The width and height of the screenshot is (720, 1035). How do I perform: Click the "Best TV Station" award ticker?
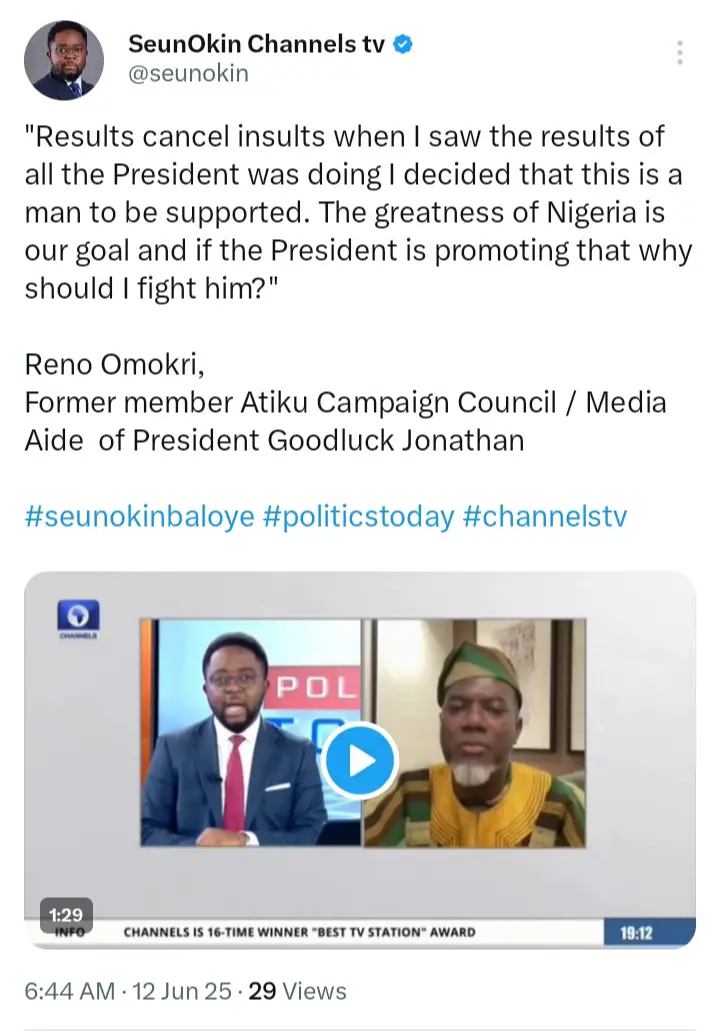coord(299,933)
